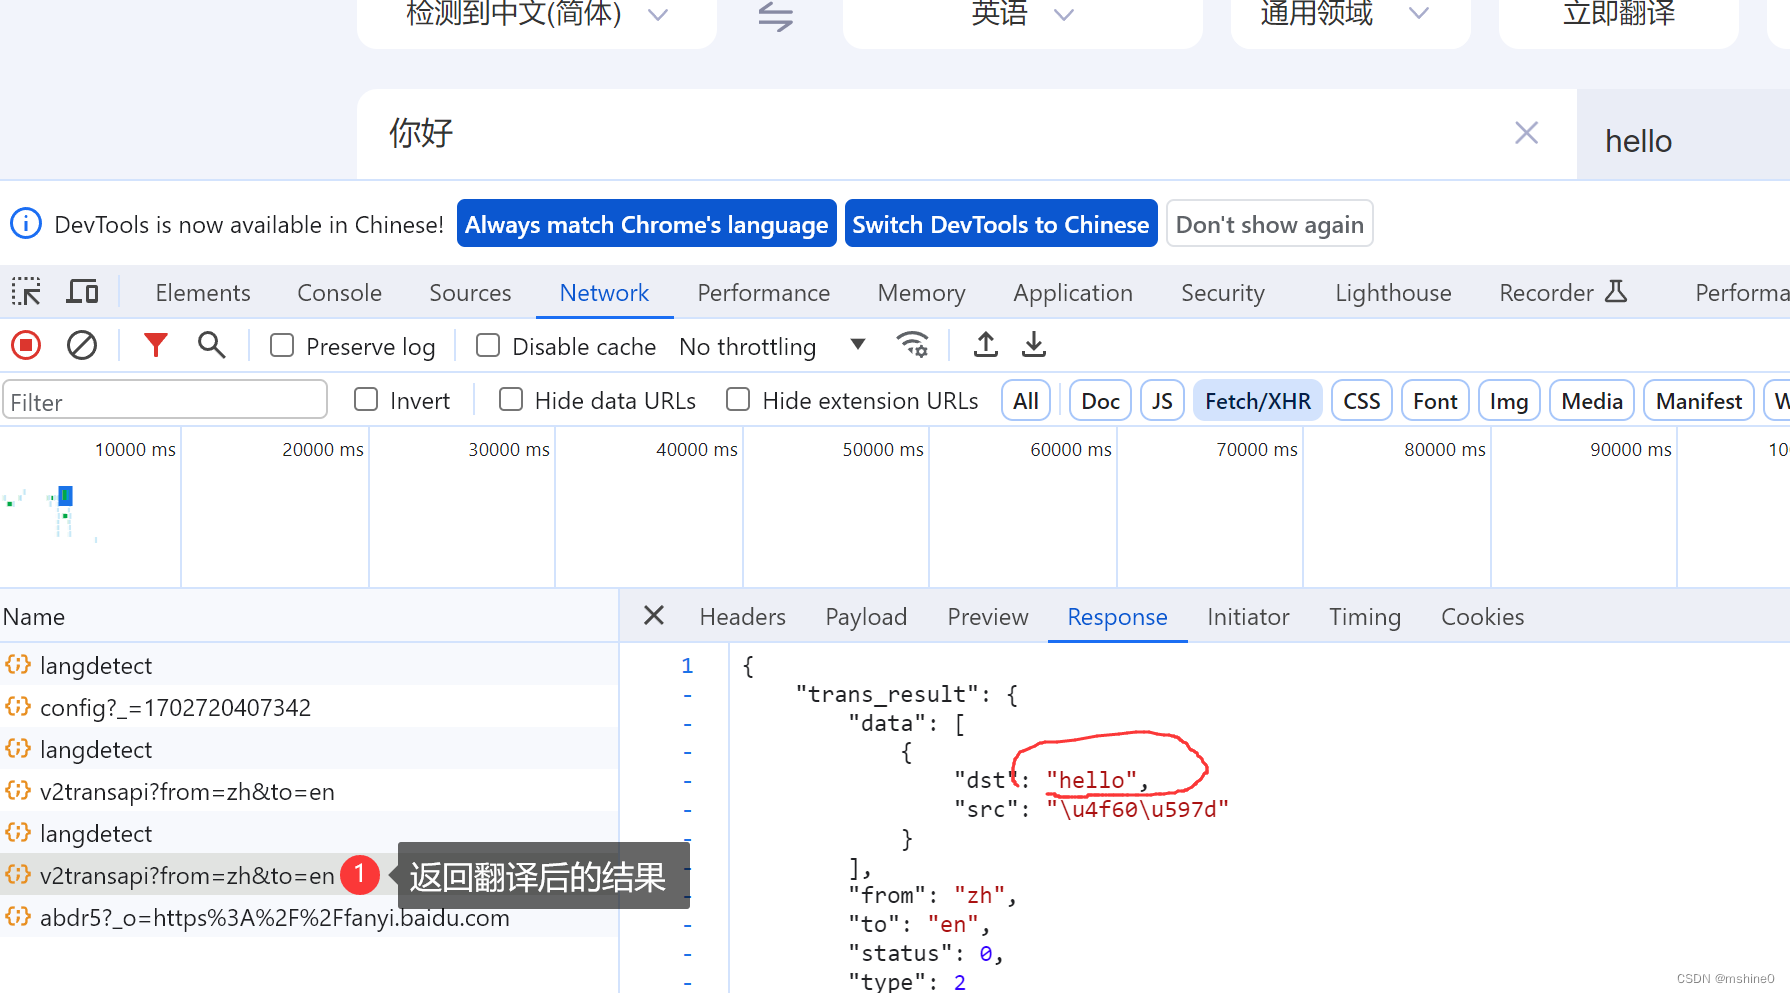Toggle the red filter funnel icon
This screenshot has height=993, width=1790.
(155, 346)
